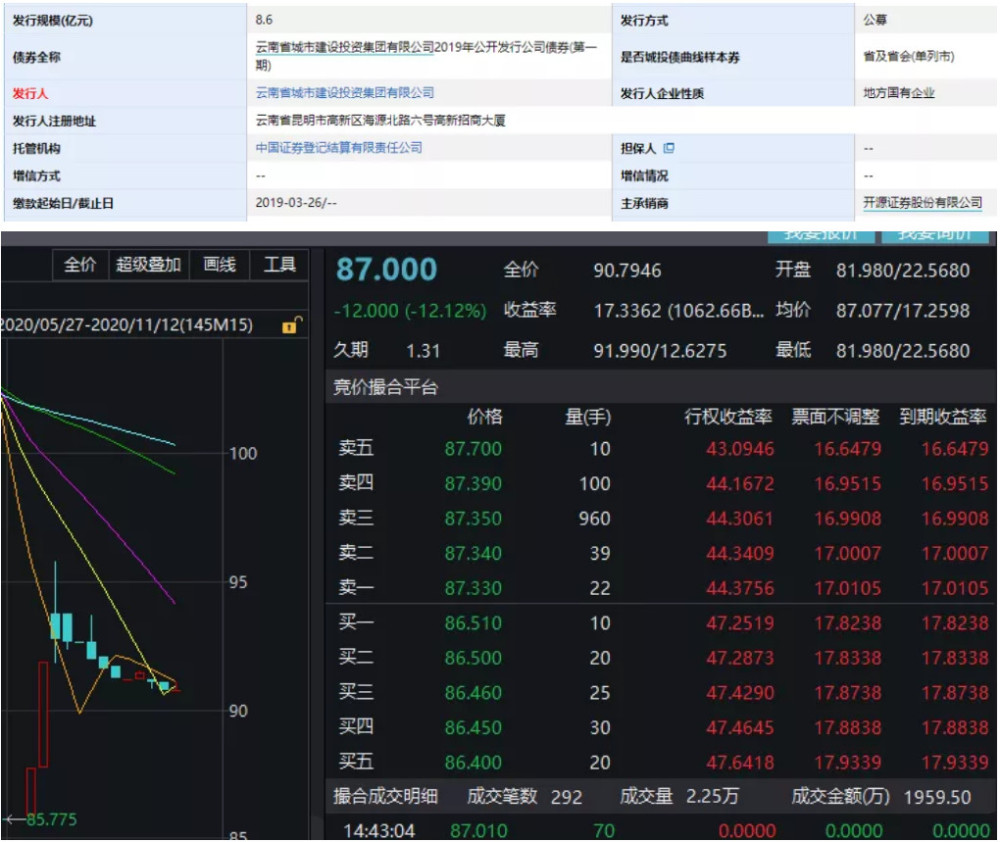
Task: Click the 行权收益率 column header
Action: coord(728,417)
